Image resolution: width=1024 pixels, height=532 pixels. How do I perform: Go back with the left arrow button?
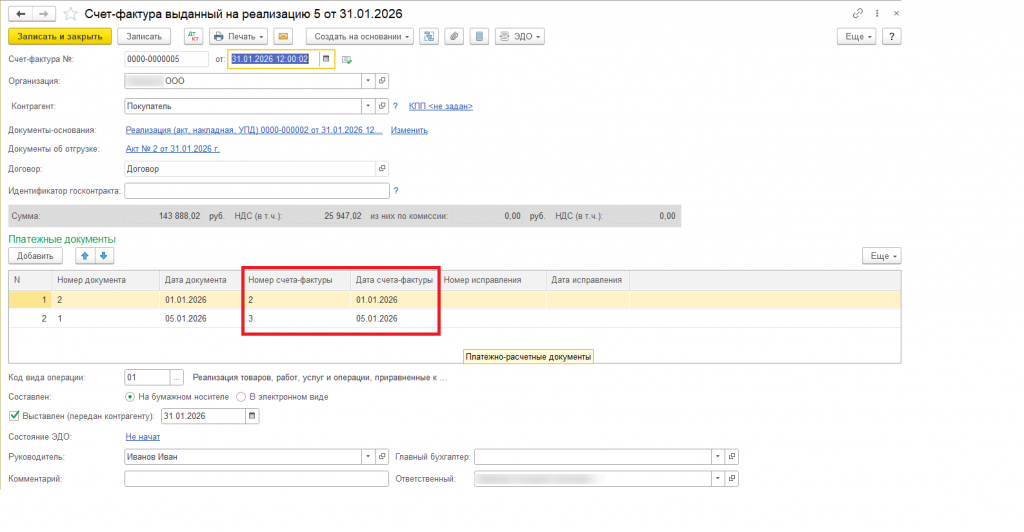click(x=21, y=14)
